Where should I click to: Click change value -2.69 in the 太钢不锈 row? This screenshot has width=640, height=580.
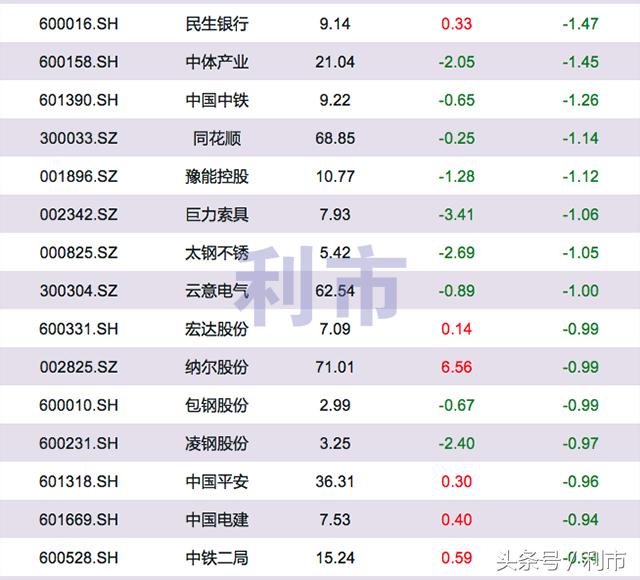[x=457, y=253]
